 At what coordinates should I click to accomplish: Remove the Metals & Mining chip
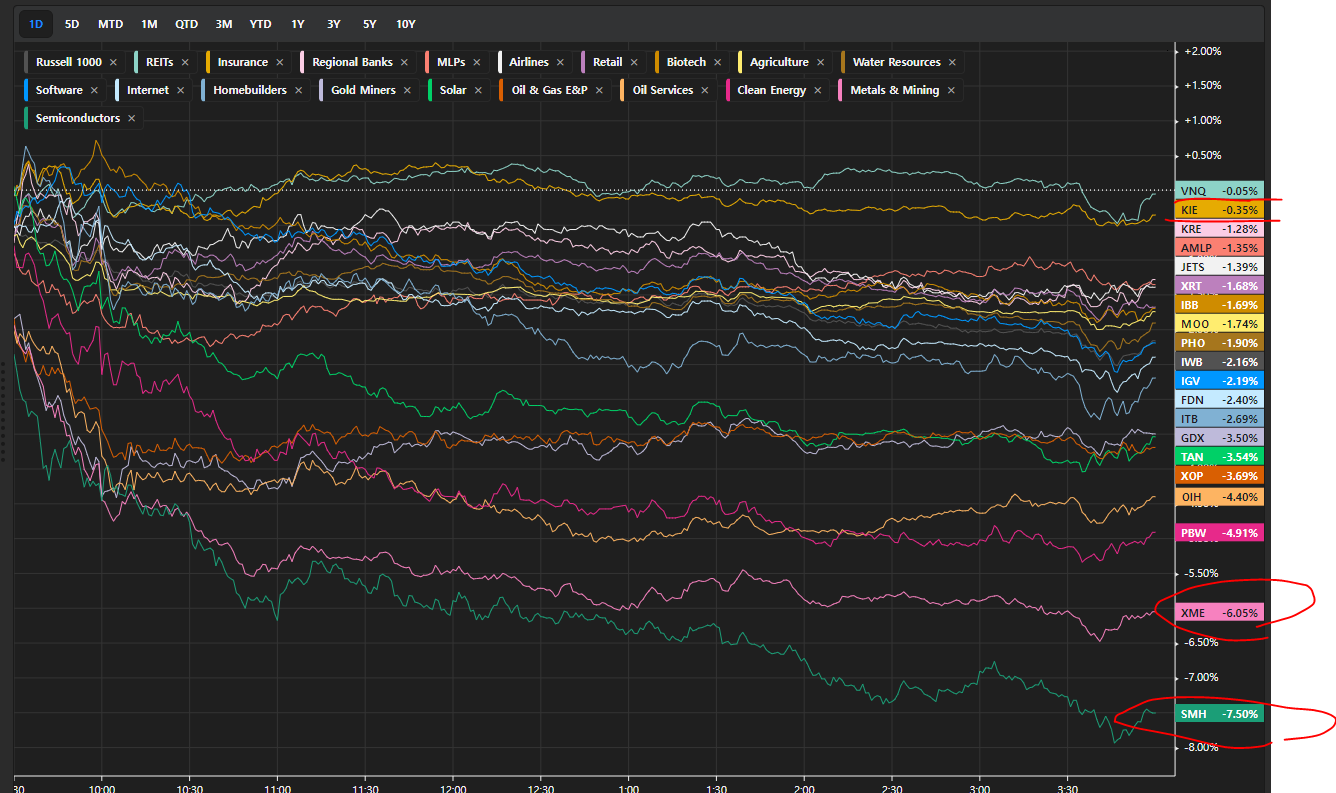951,90
